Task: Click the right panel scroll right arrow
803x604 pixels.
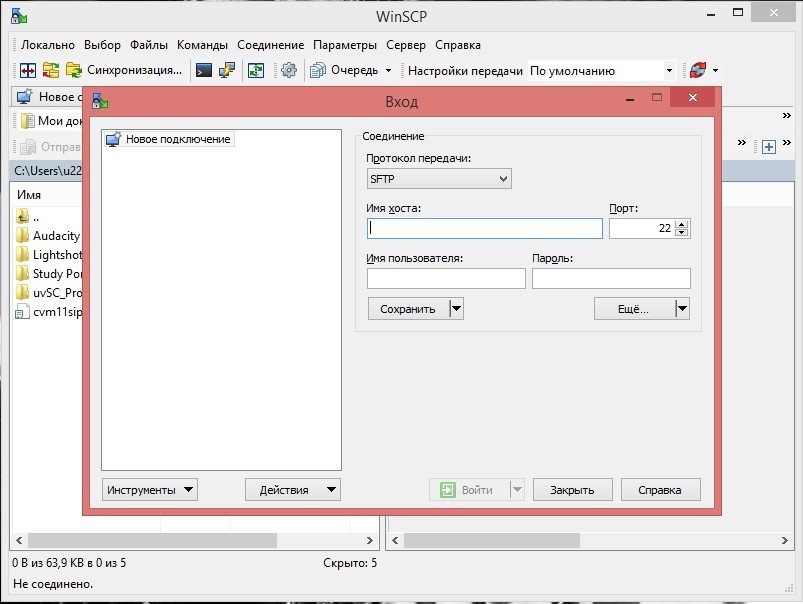Action: [x=785, y=540]
